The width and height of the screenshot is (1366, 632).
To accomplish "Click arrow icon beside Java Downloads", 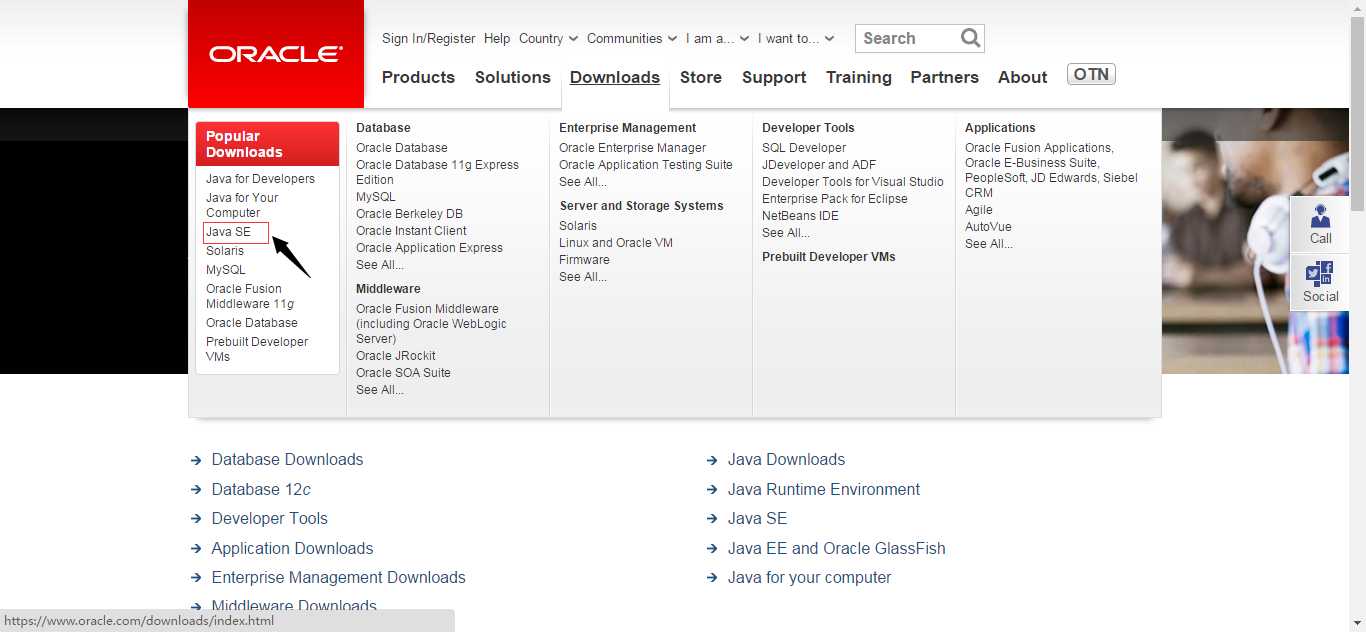I will pos(712,461).
